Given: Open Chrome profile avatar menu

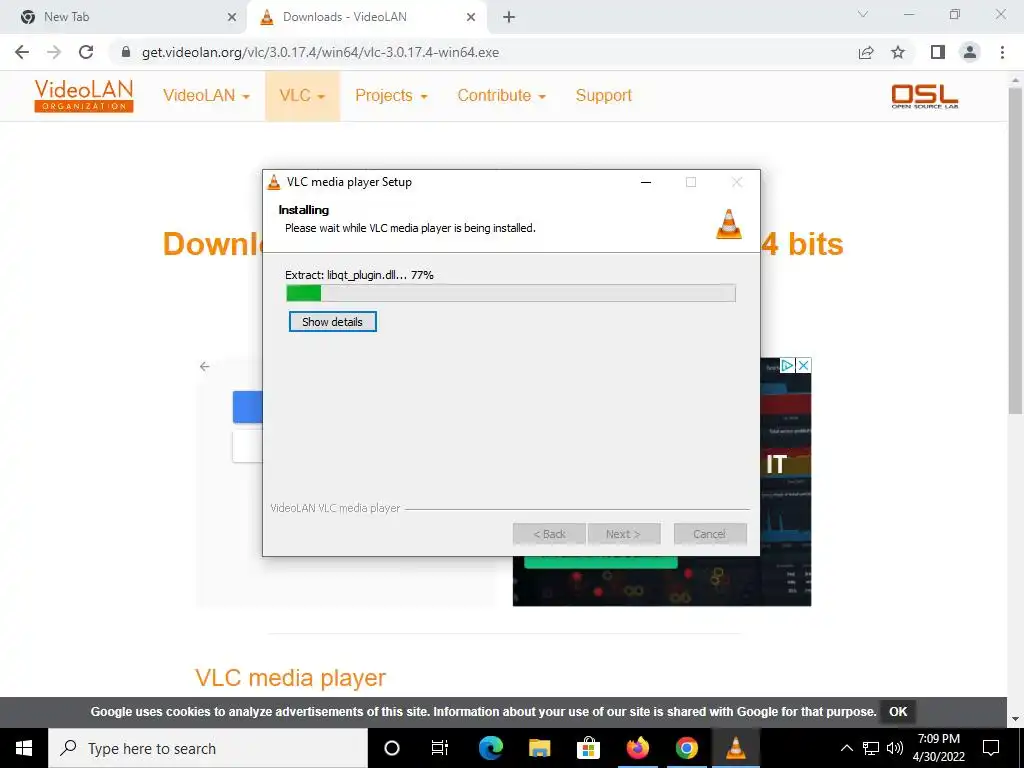Looking at the screenshot, I should (x=970, y=52).
